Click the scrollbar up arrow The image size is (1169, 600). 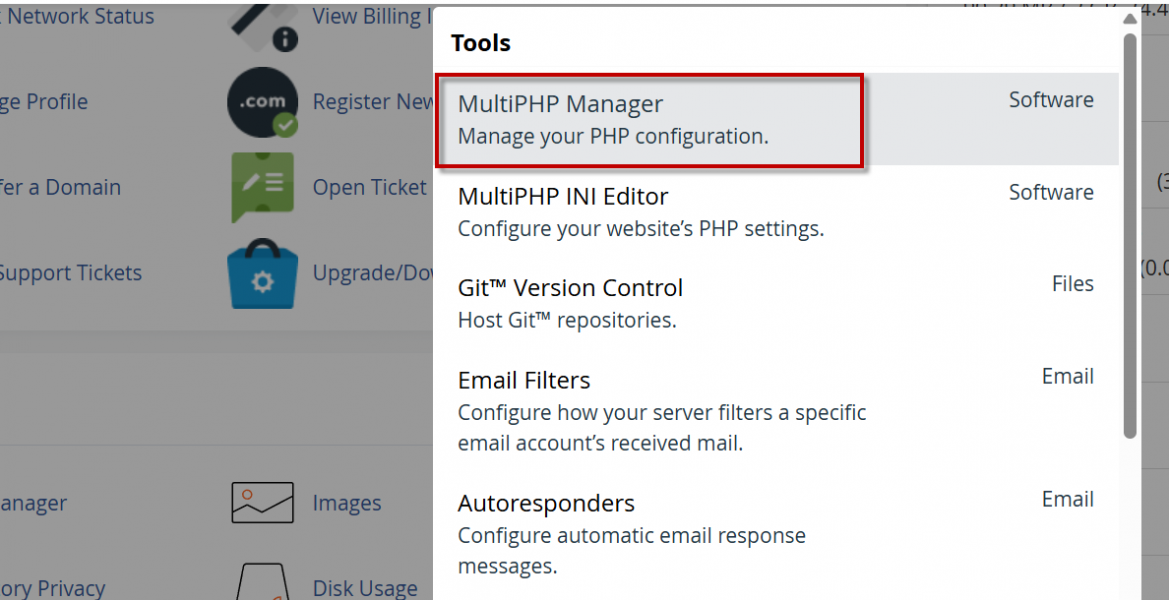point(1129,18)
